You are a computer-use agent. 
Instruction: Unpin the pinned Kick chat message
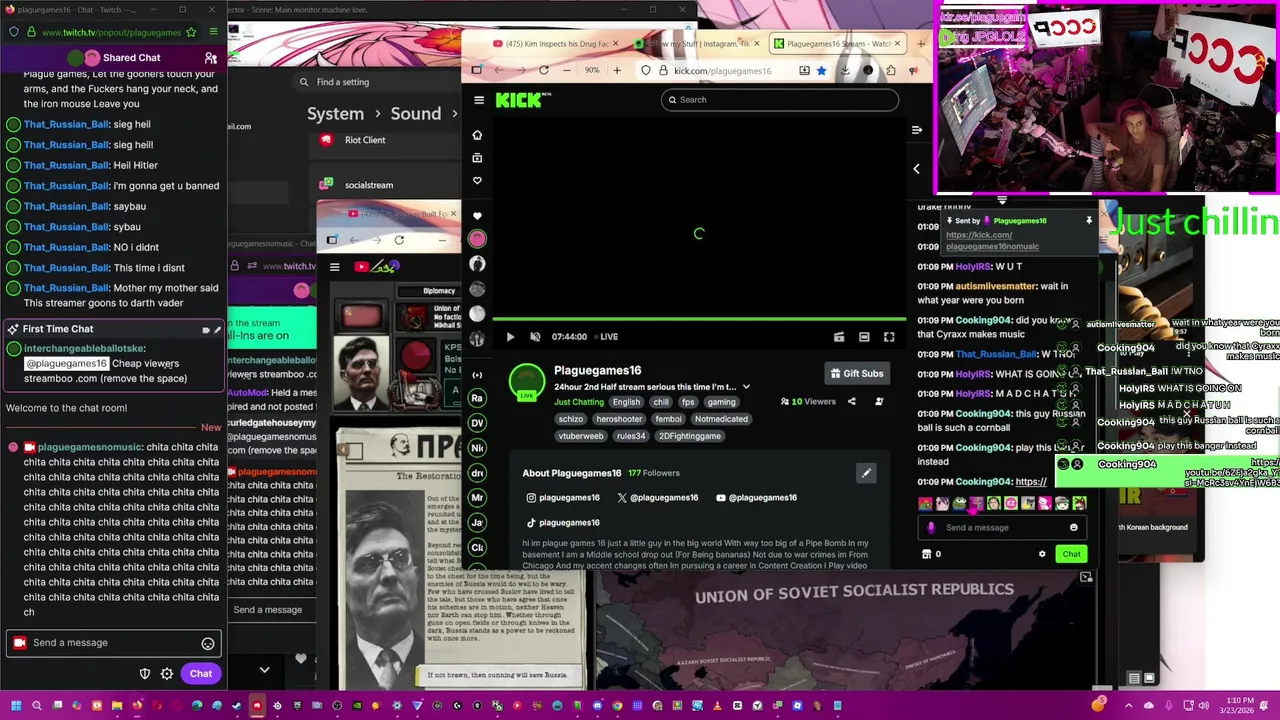pyautogui.click(x=1089, y=220)
